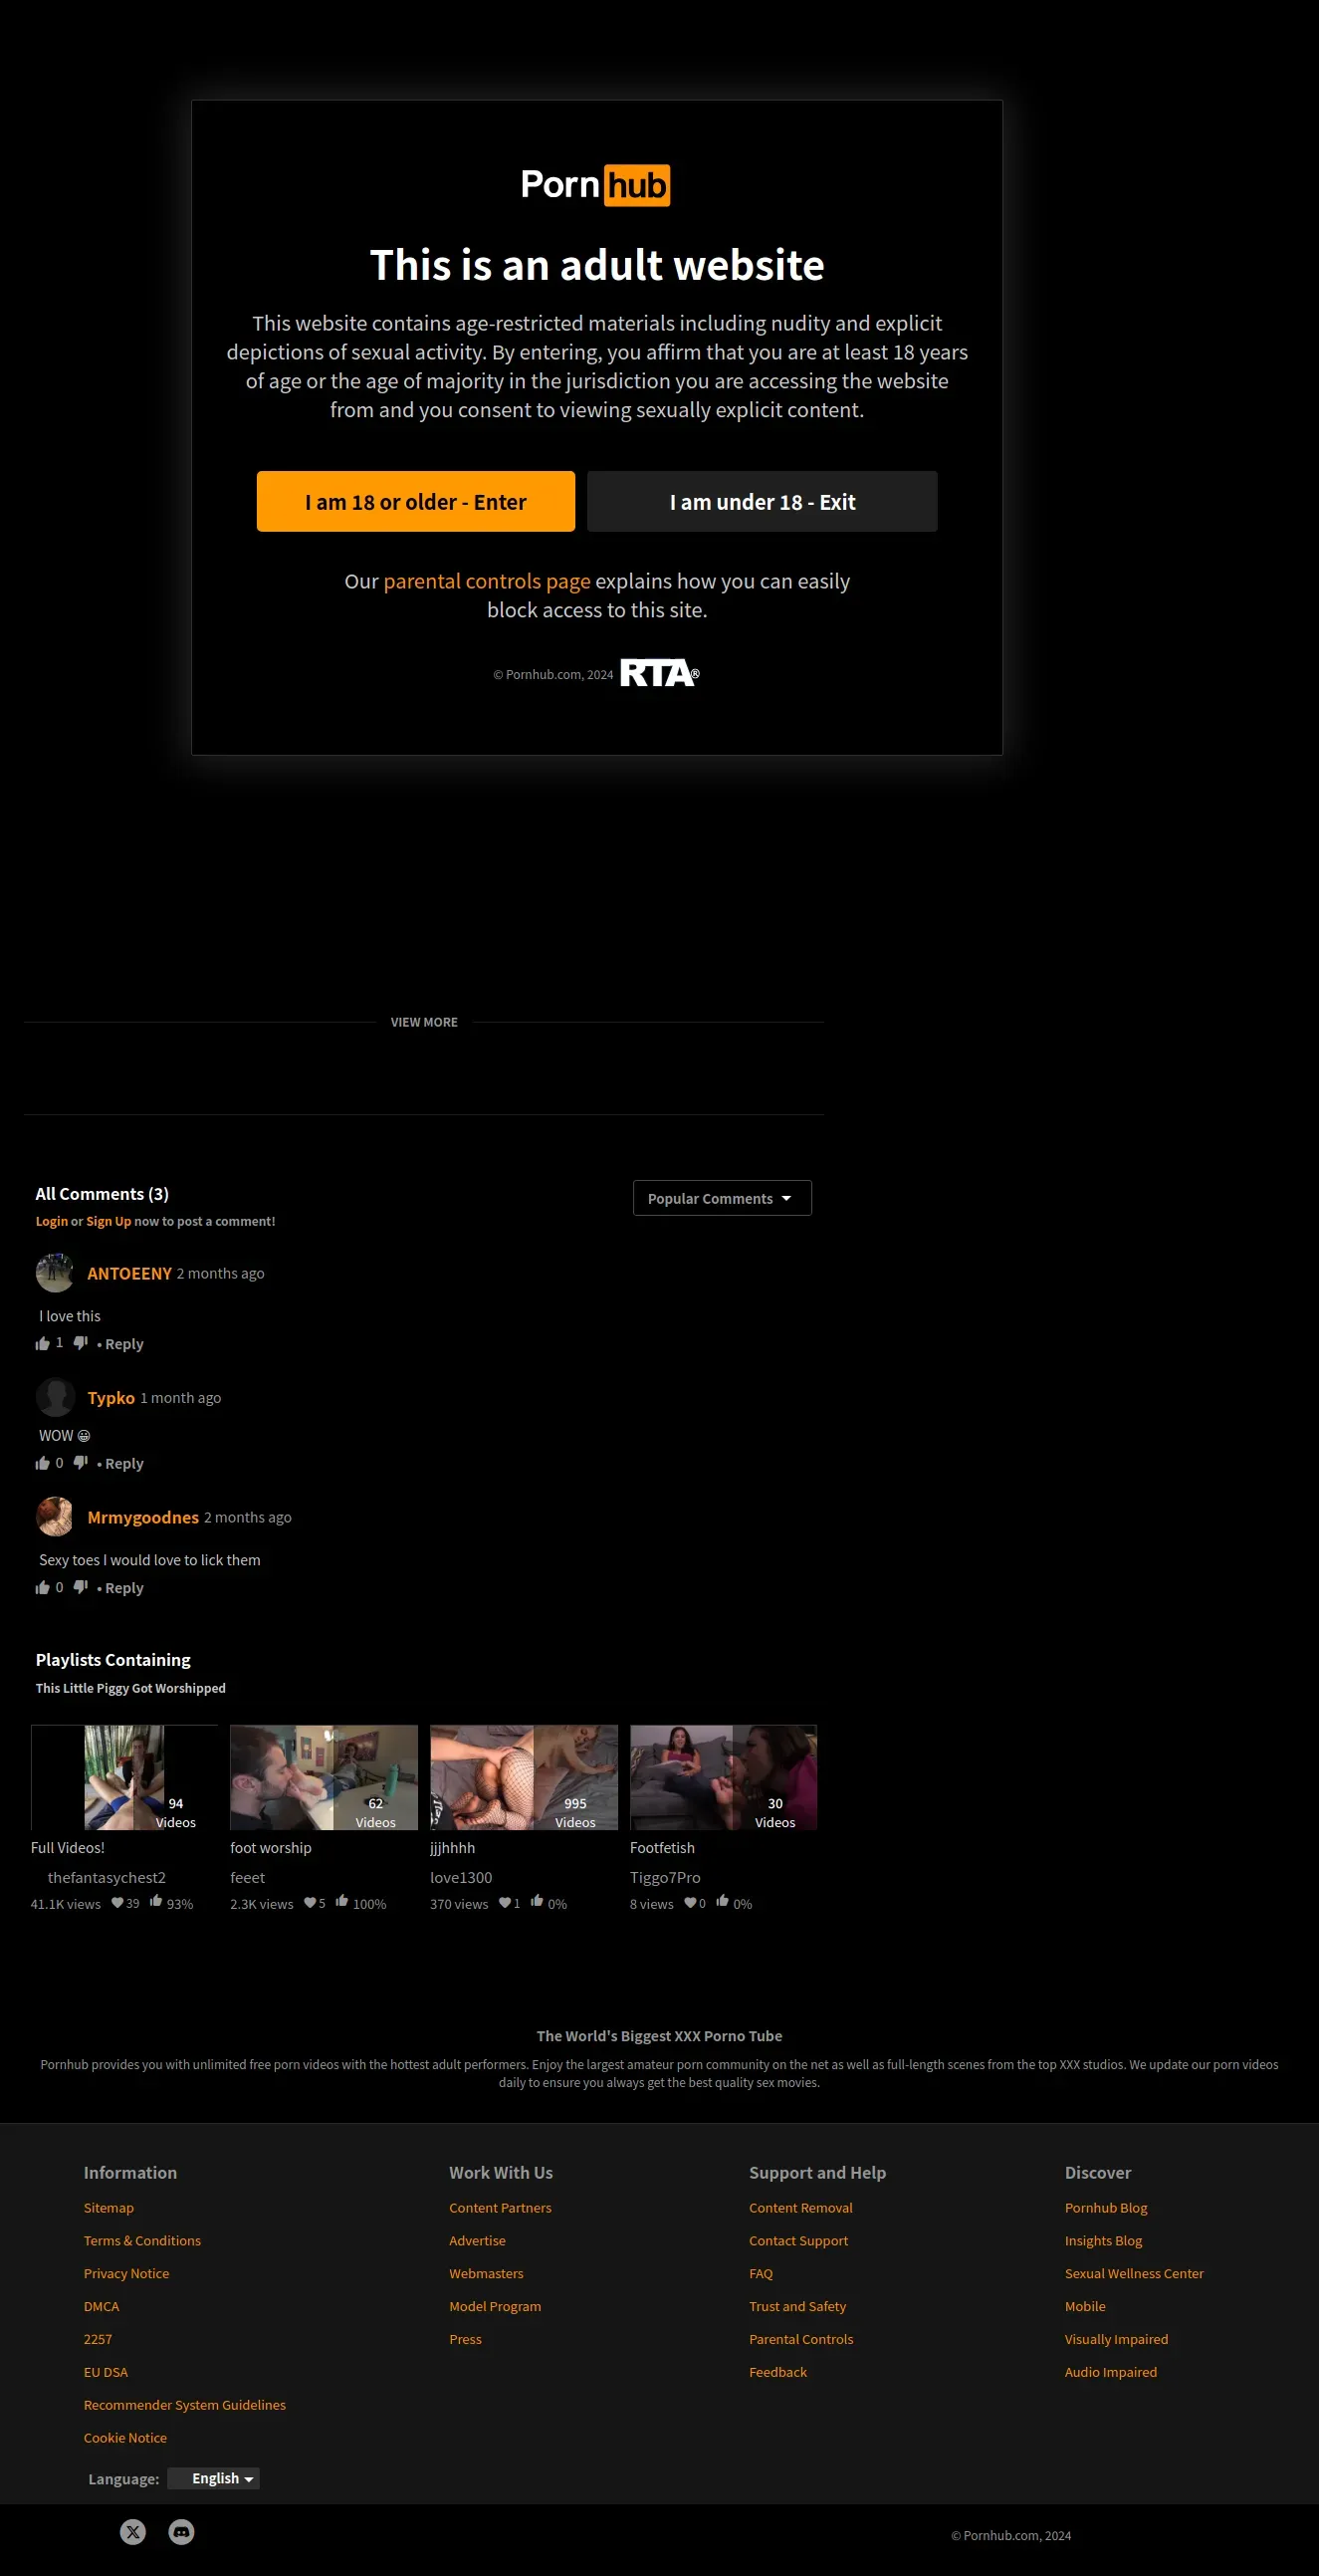Click VIEW MORE above the comments
Image resolution: width=1319 pixels, height=2576 pixels.
point(424,1022)
